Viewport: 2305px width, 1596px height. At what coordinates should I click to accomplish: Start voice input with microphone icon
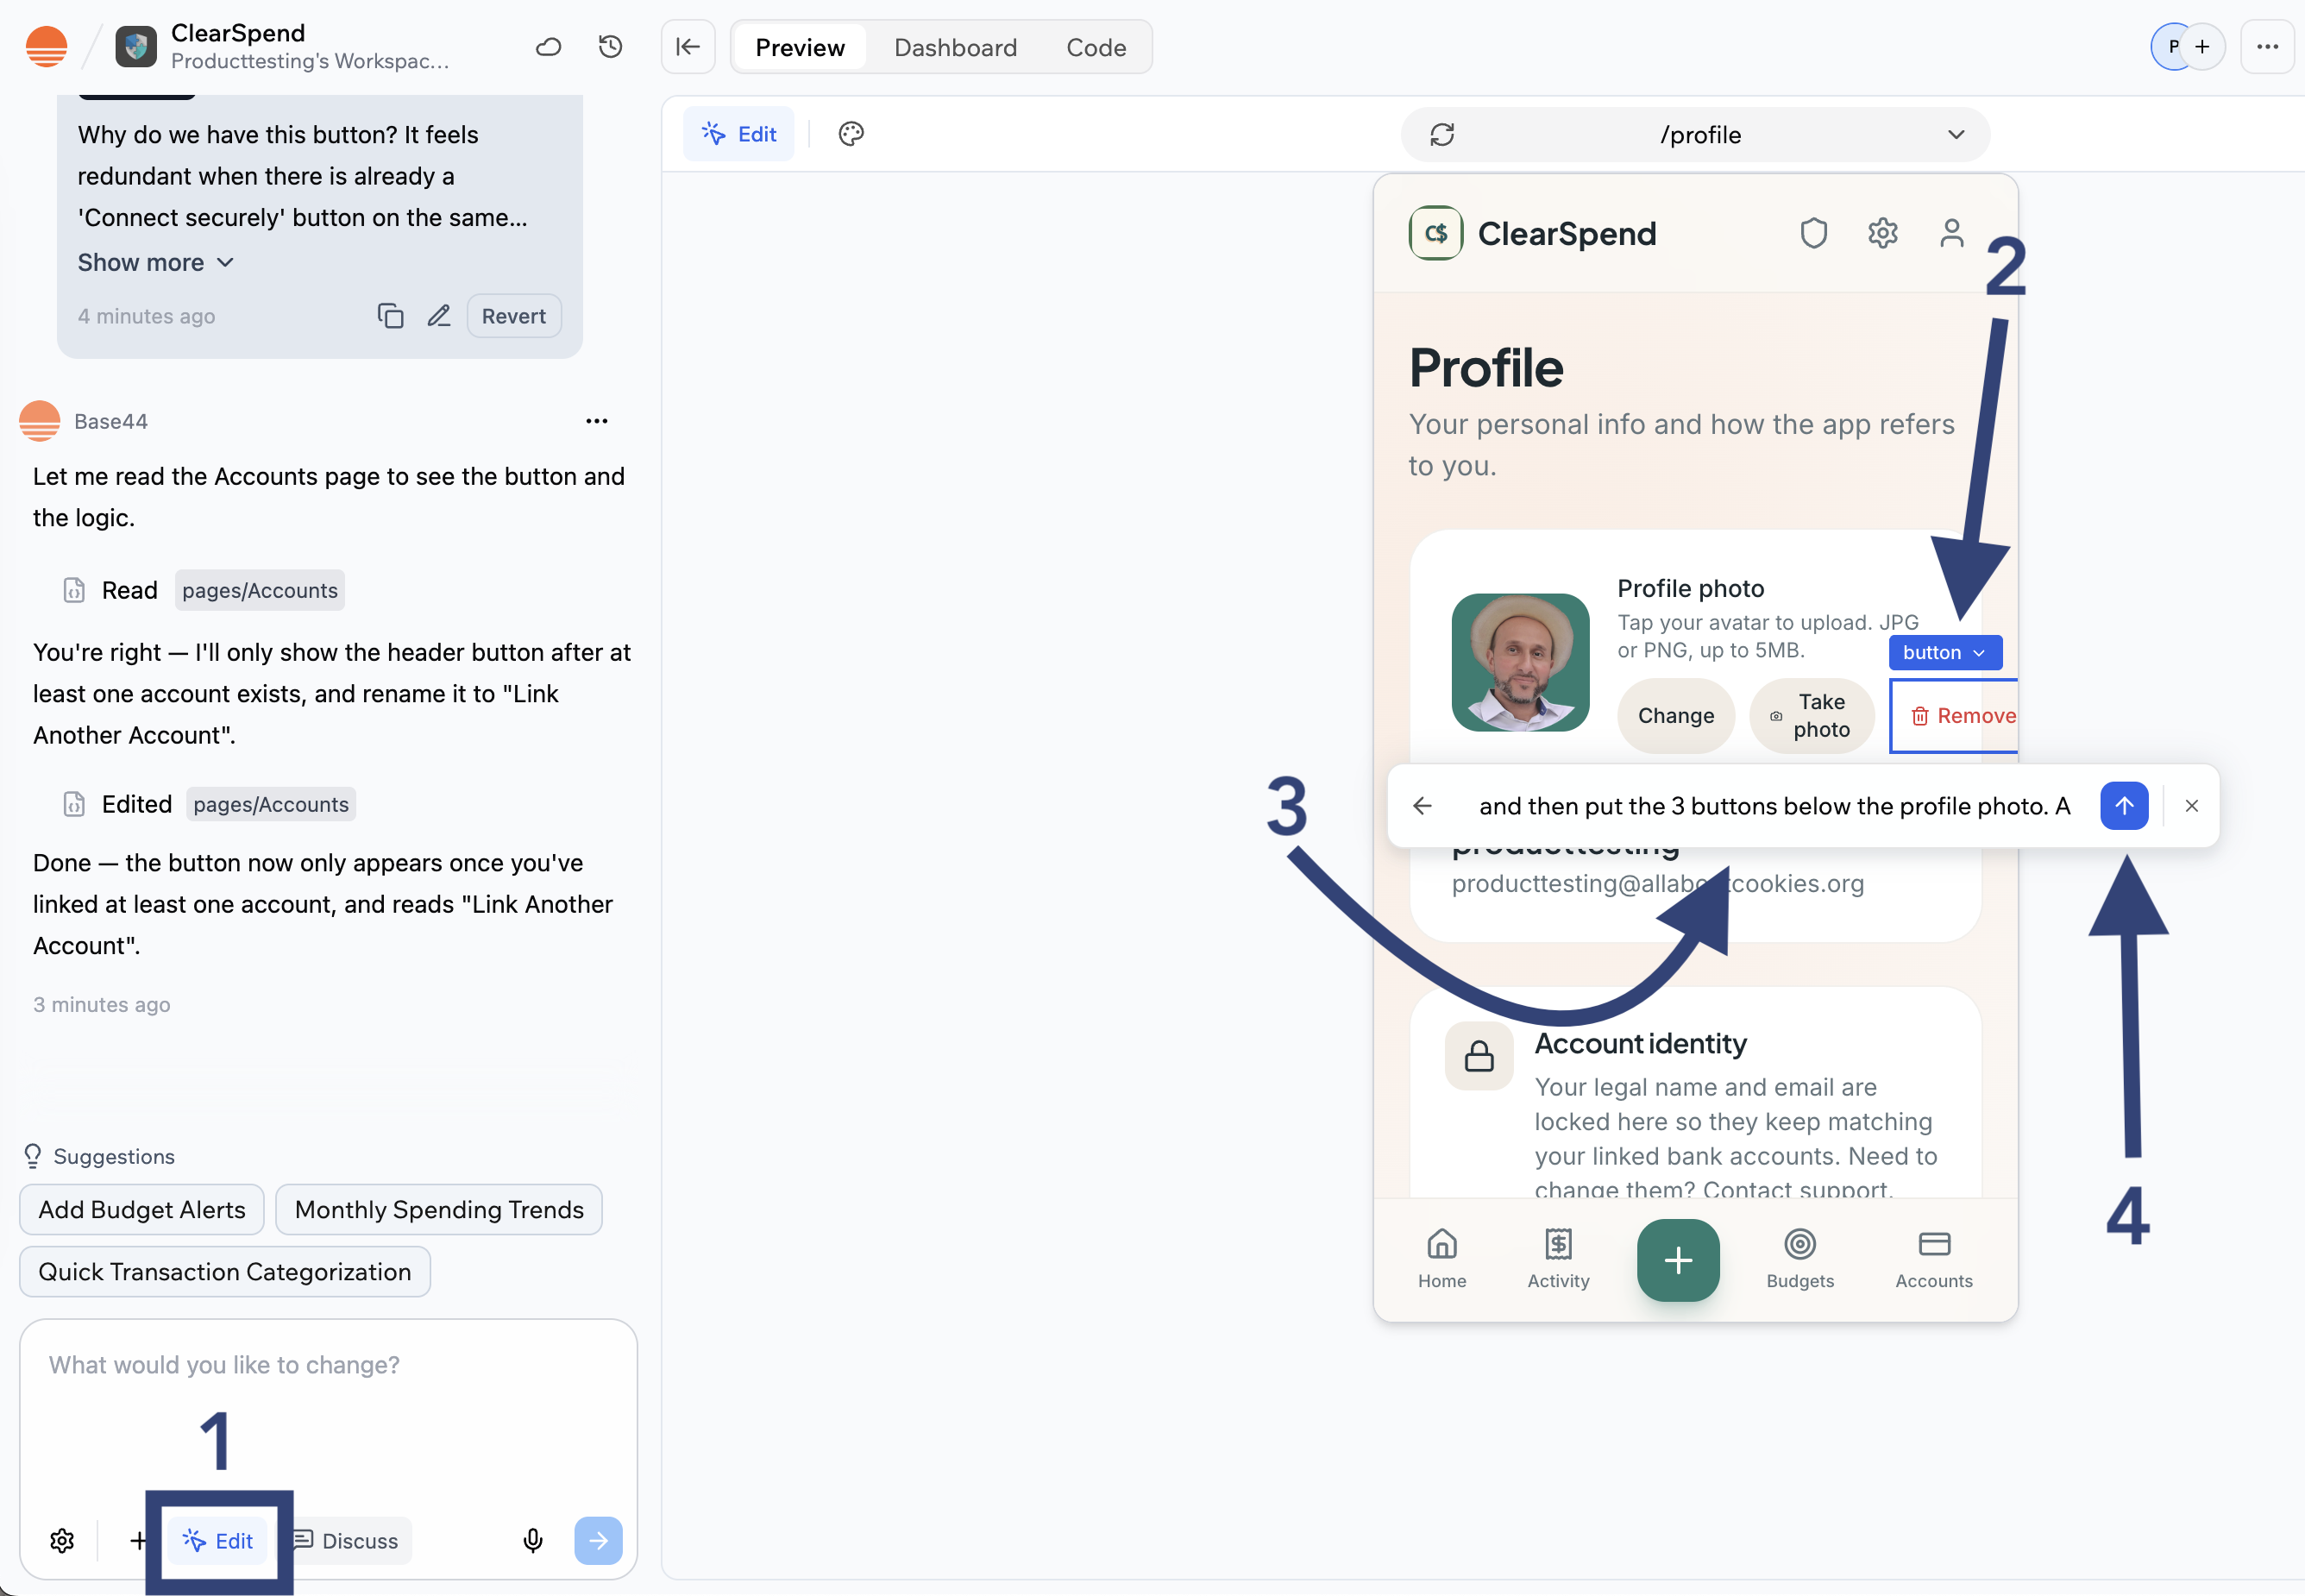pos(533,1541)
